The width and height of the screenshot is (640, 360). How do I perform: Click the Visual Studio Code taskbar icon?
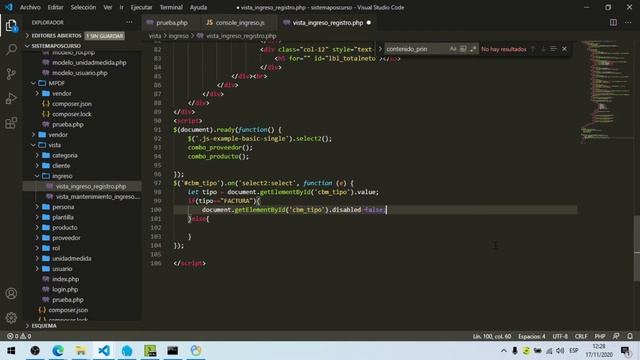click(x=104, y=351)
